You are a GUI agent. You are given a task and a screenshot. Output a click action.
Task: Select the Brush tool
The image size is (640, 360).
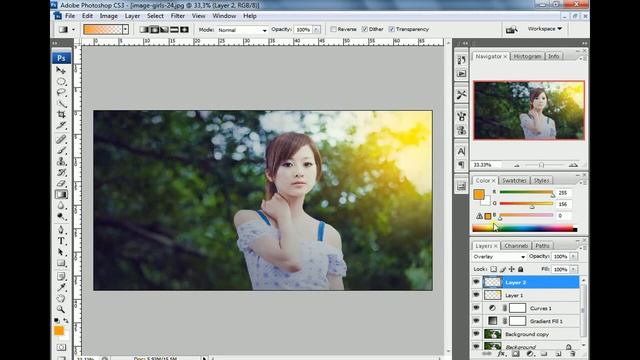coord(61,151)
